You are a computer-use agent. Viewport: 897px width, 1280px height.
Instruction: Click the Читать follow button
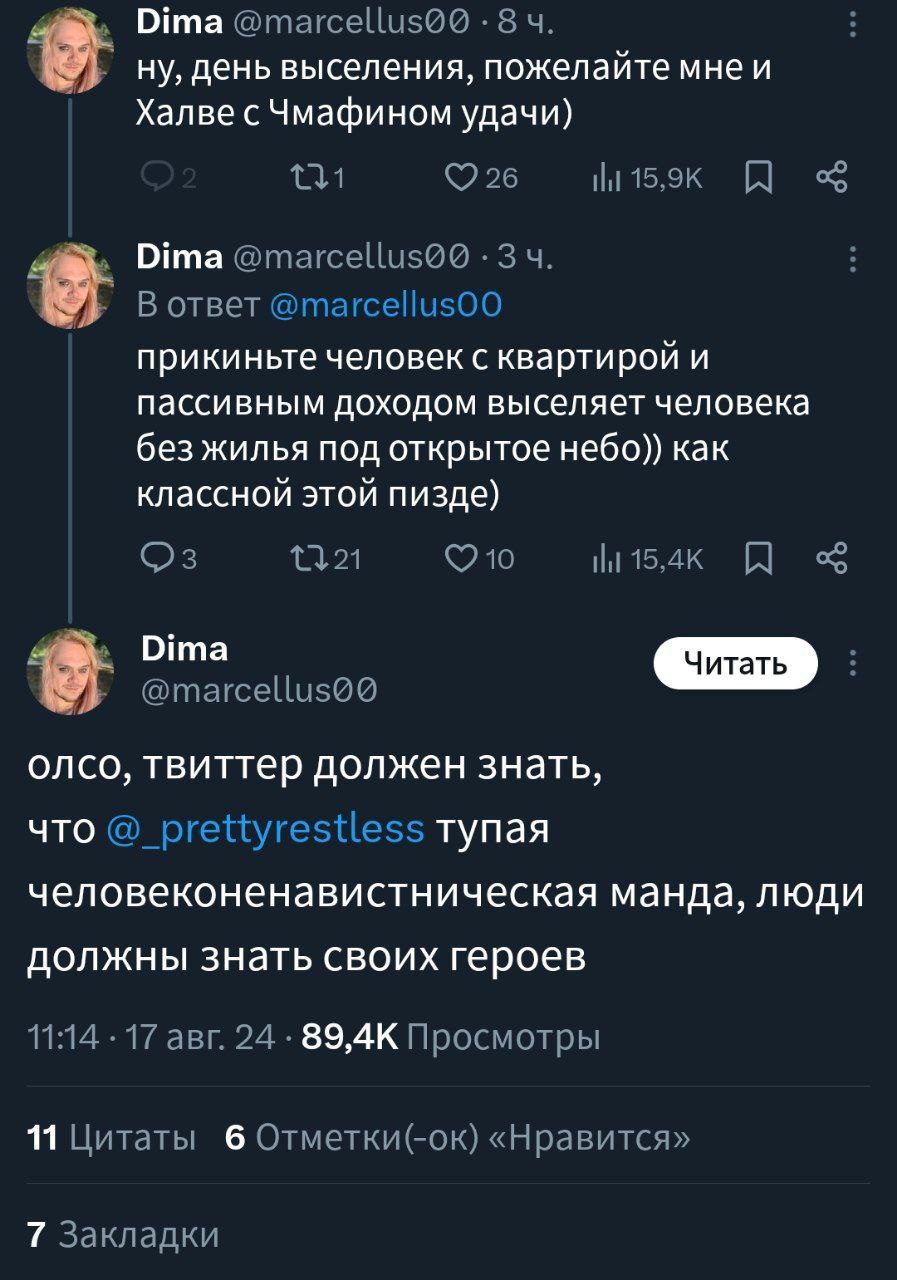pyautogui.click(x=736, y=663)
